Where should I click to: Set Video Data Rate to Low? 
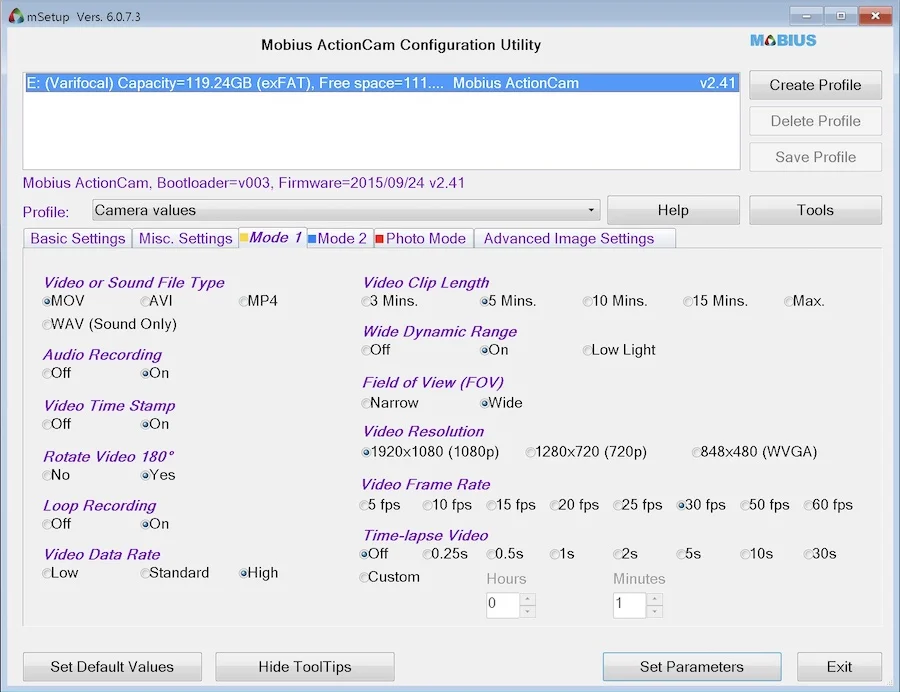[x=60, y=573]
